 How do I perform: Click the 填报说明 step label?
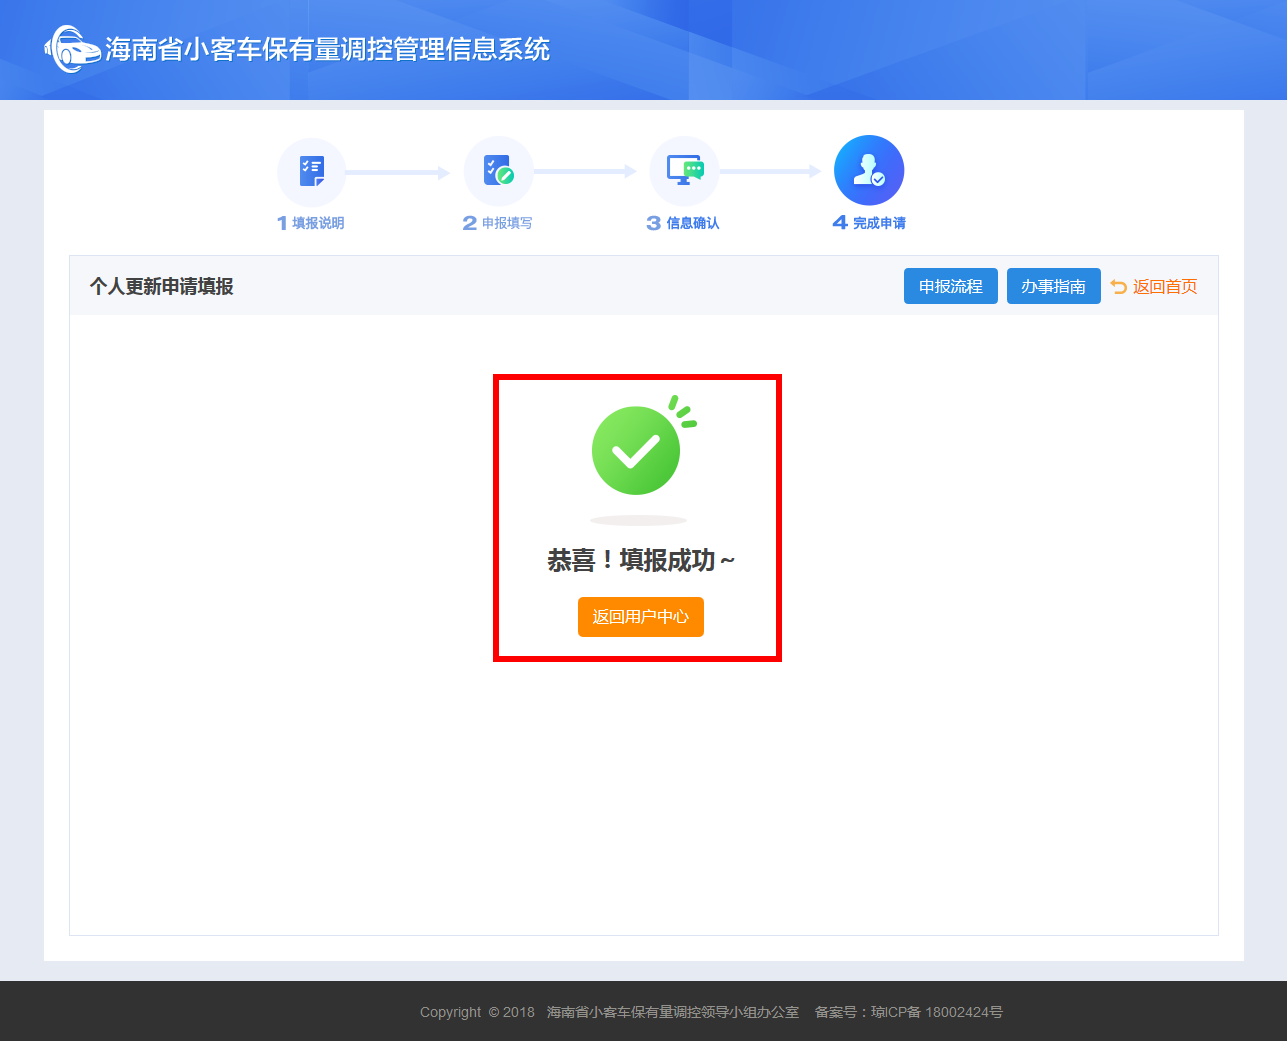(318, 223)
